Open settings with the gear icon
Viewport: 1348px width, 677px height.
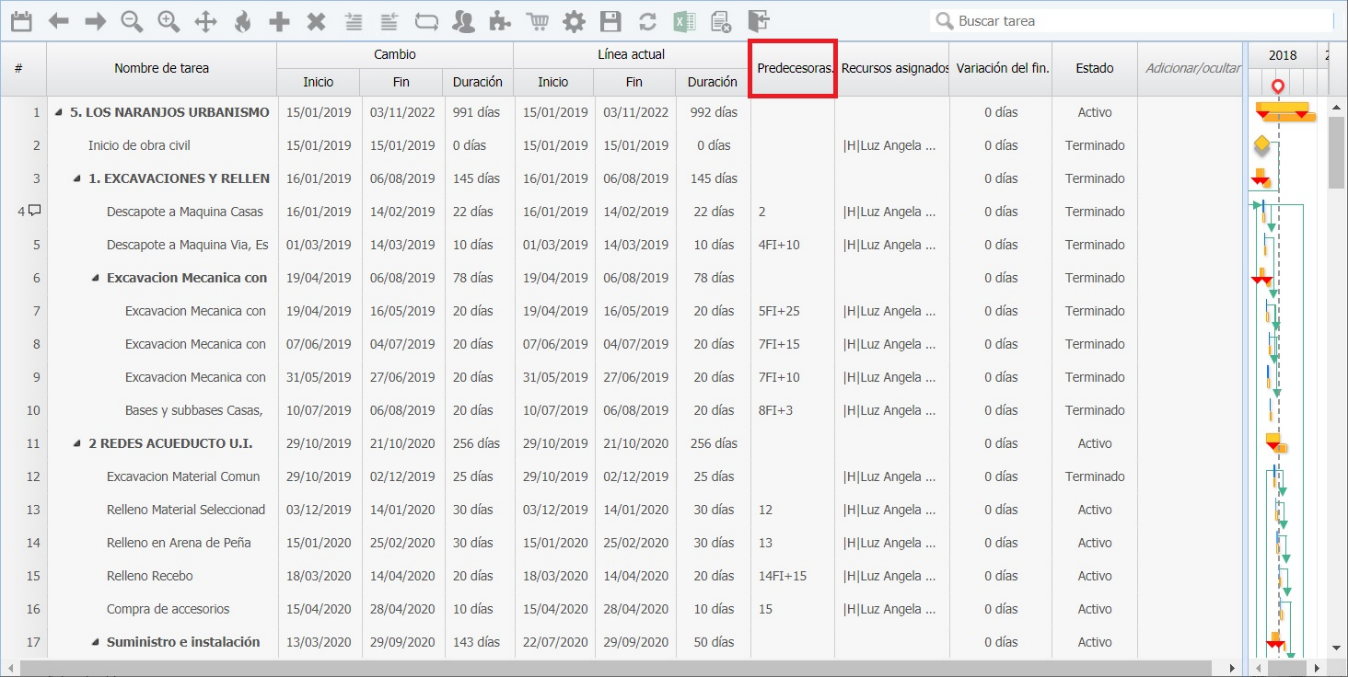574,21
